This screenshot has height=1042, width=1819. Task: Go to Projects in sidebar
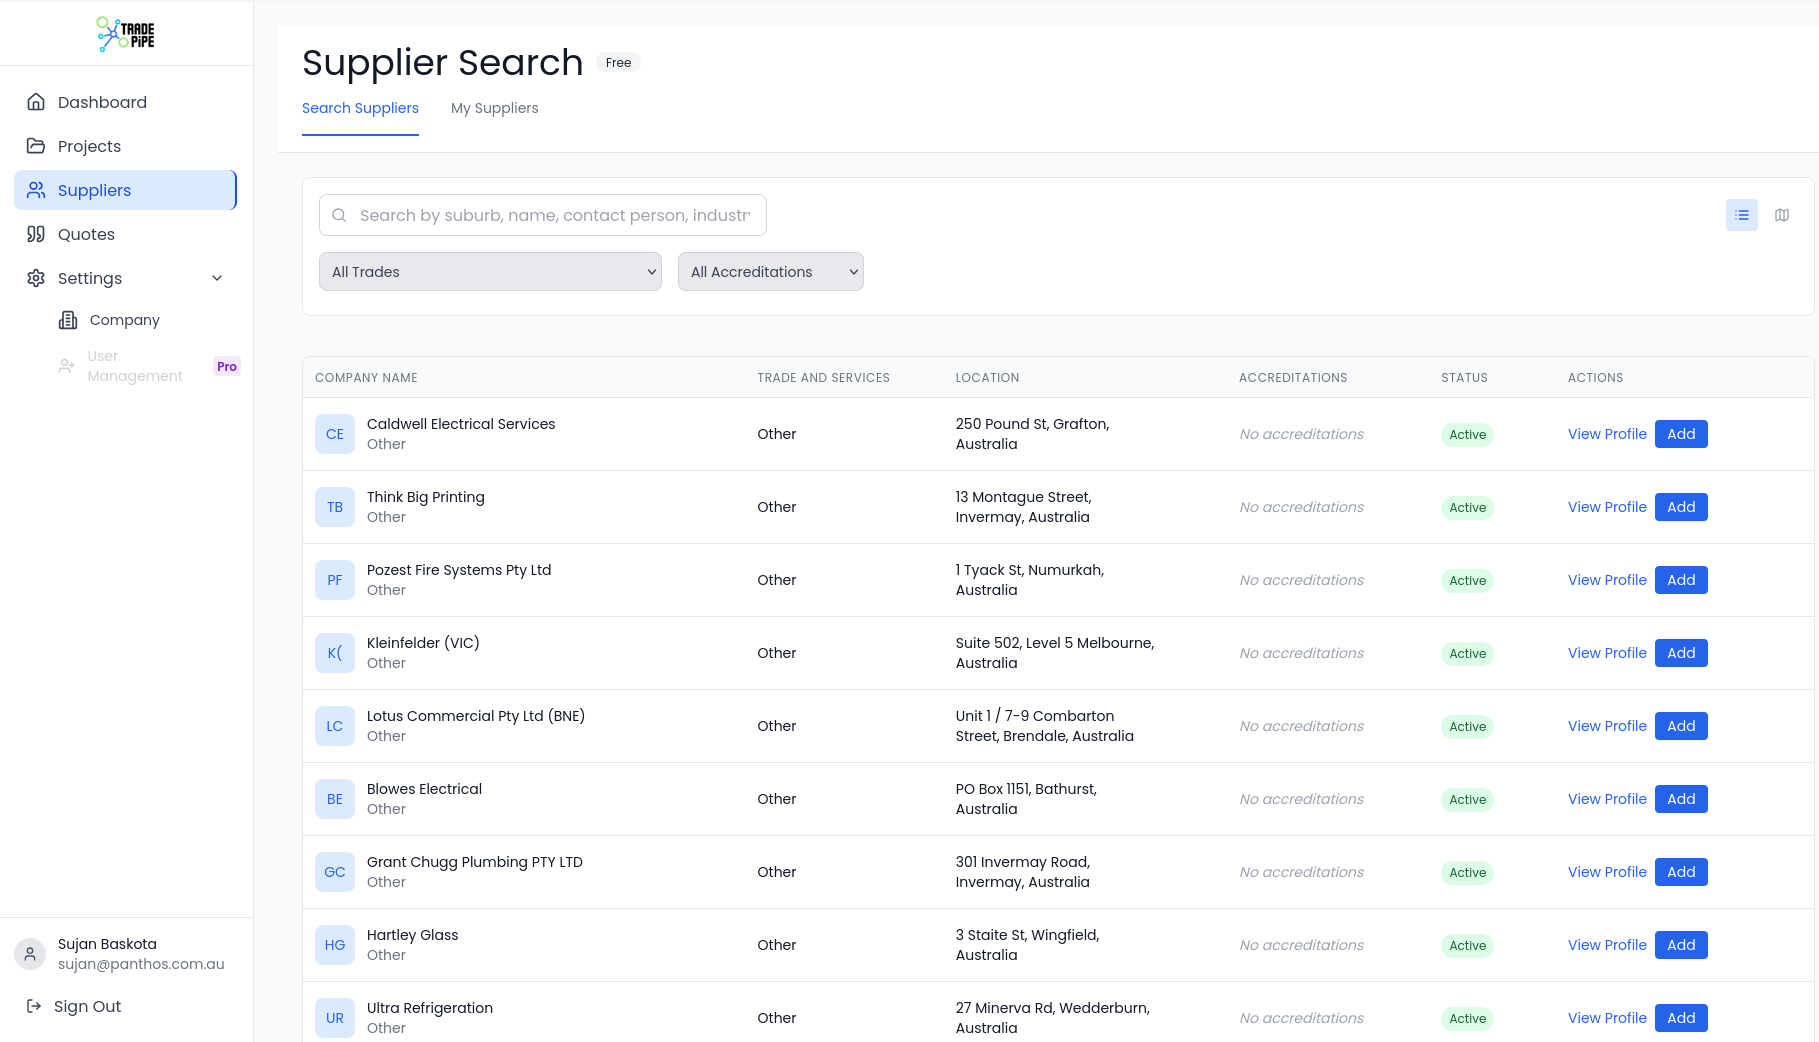click(x=89, y=146)
